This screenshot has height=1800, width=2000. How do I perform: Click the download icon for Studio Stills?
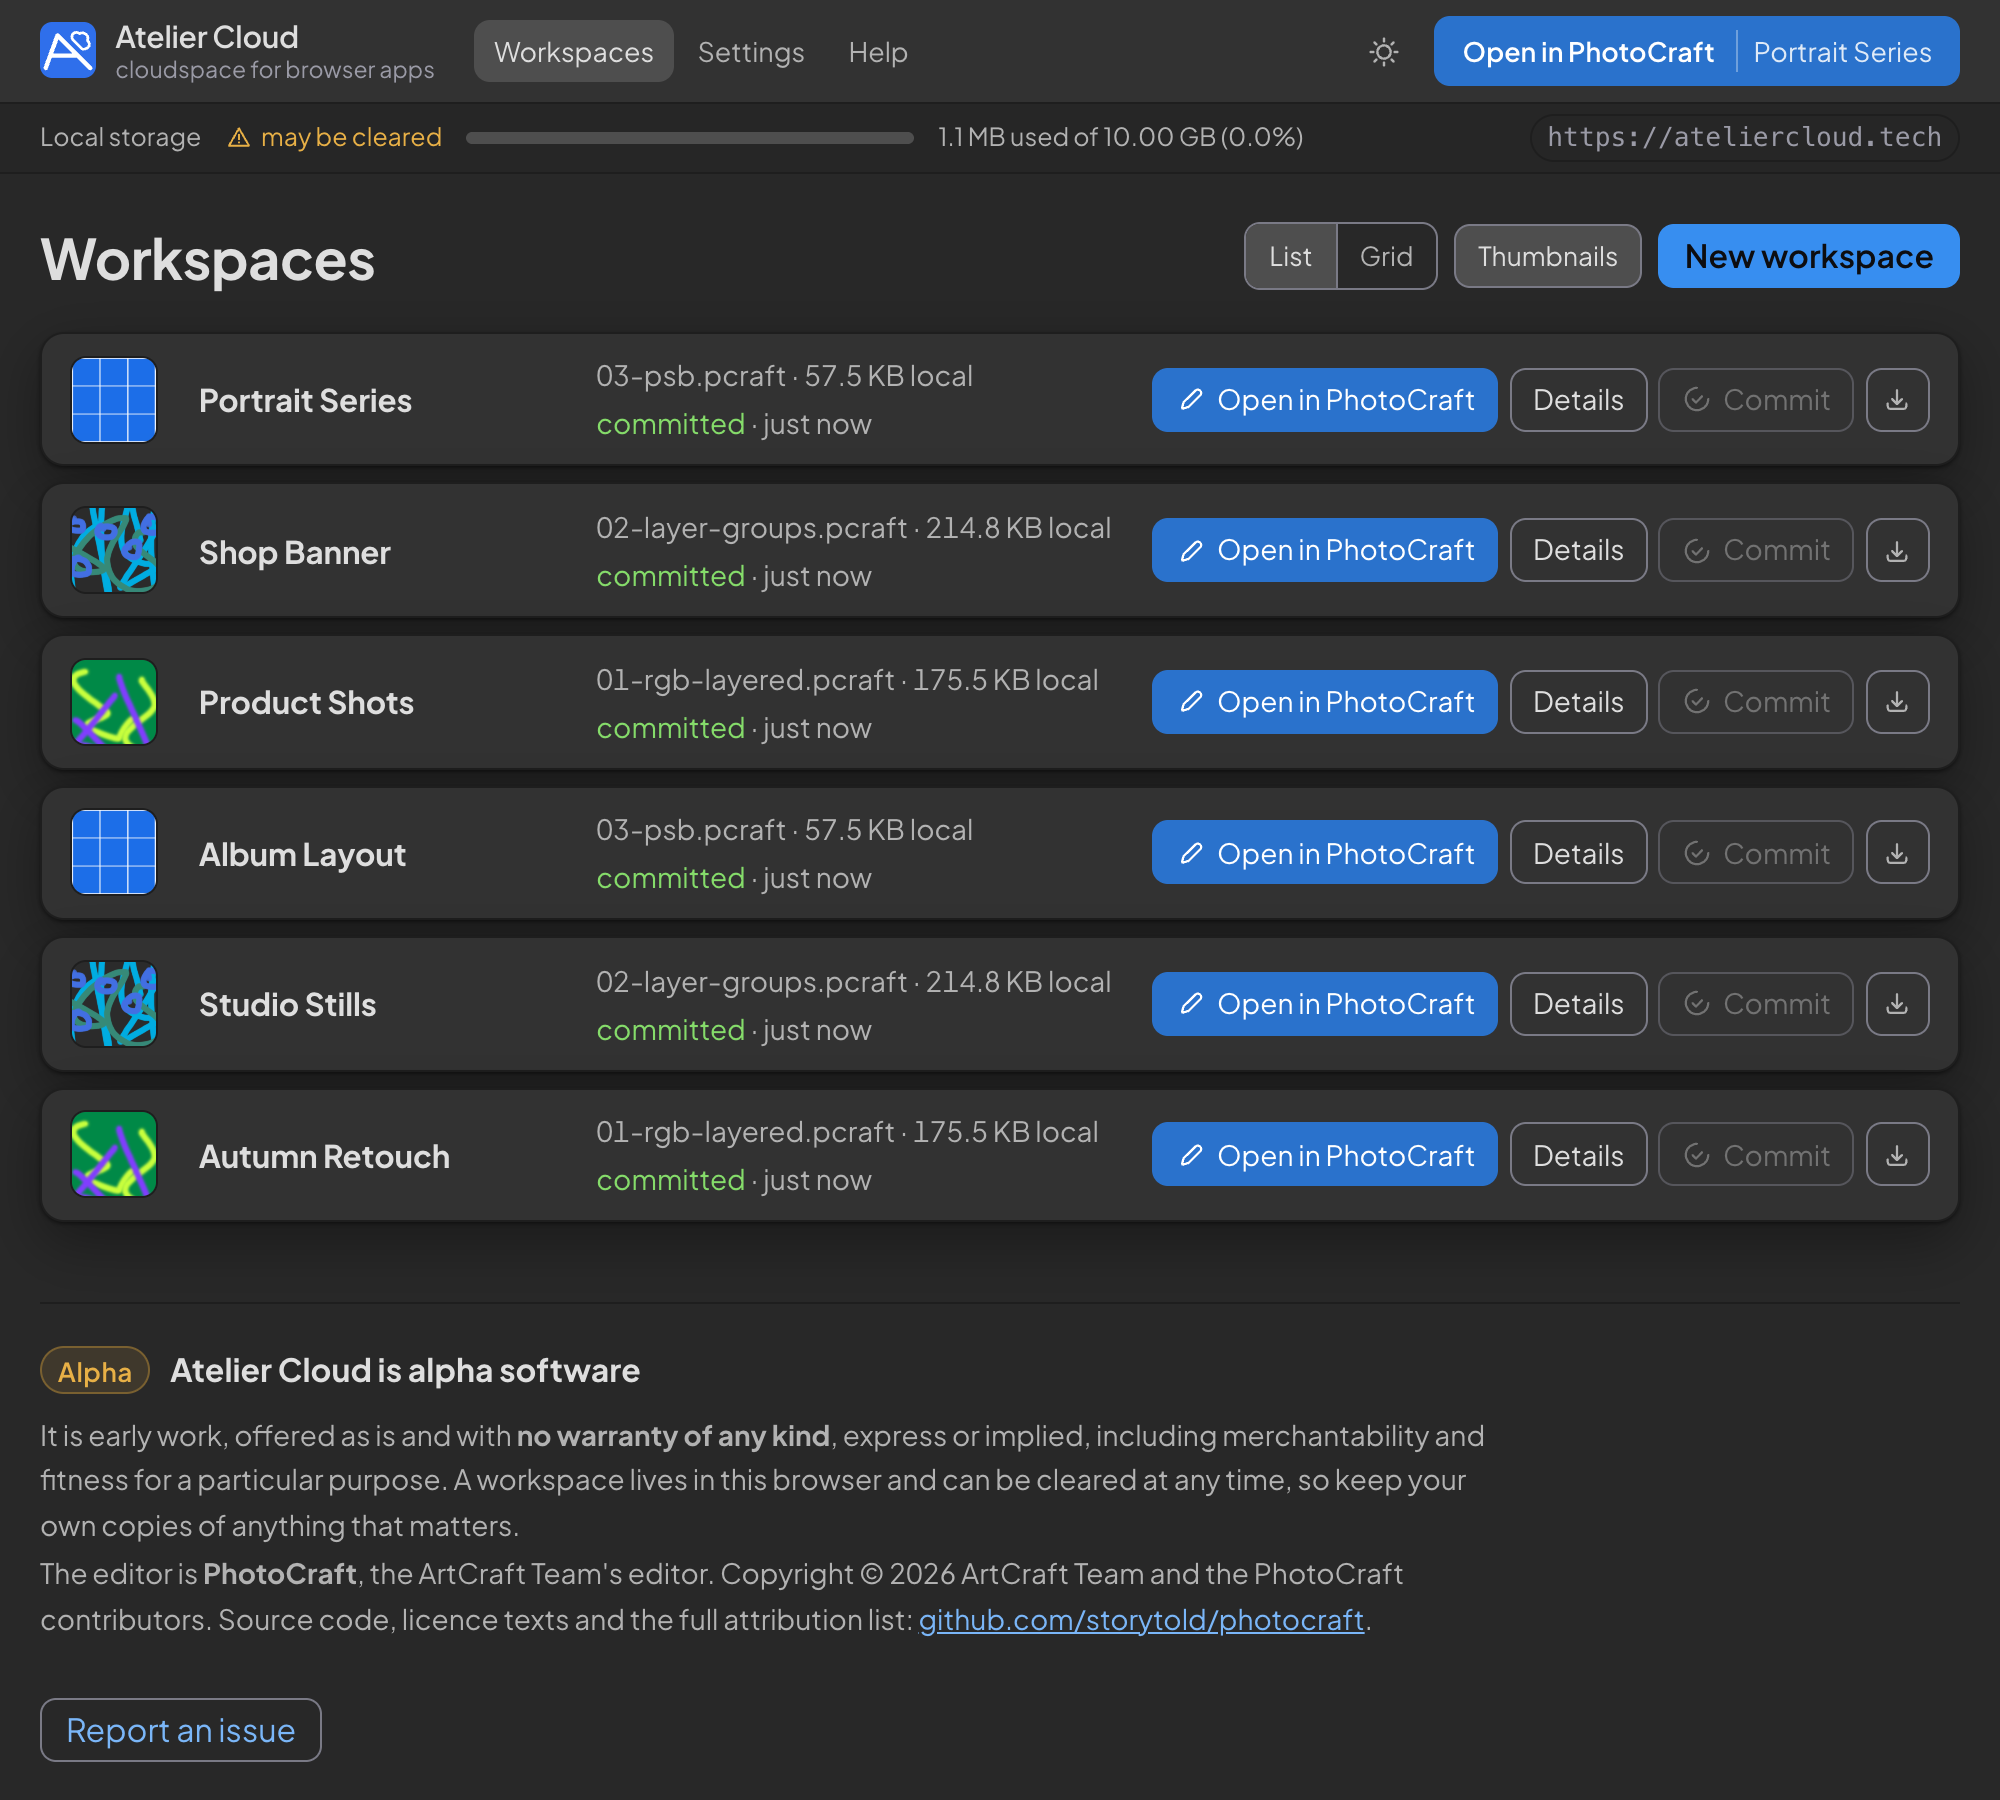click(x=1897, y=1004)
